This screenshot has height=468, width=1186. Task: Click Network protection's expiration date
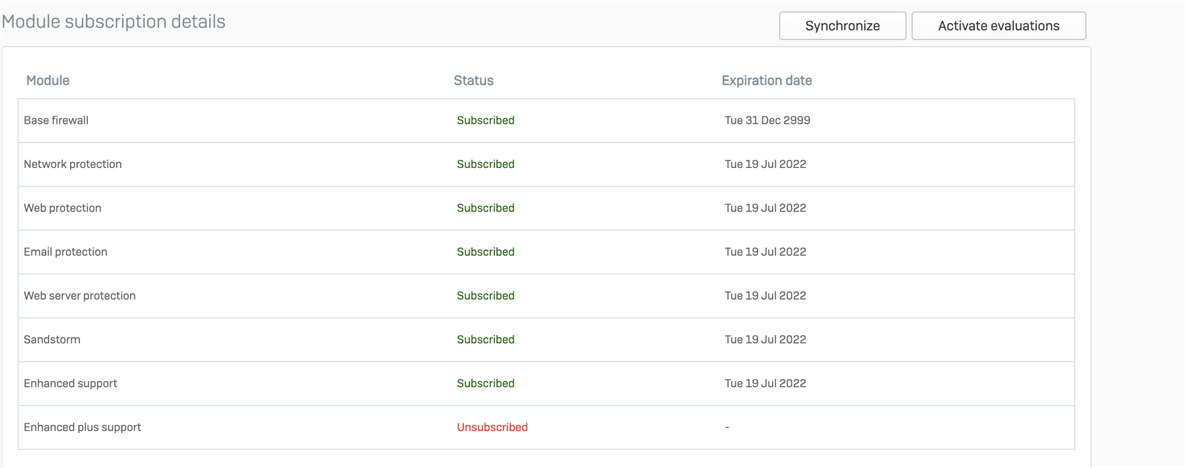click(x=765, y=164)
